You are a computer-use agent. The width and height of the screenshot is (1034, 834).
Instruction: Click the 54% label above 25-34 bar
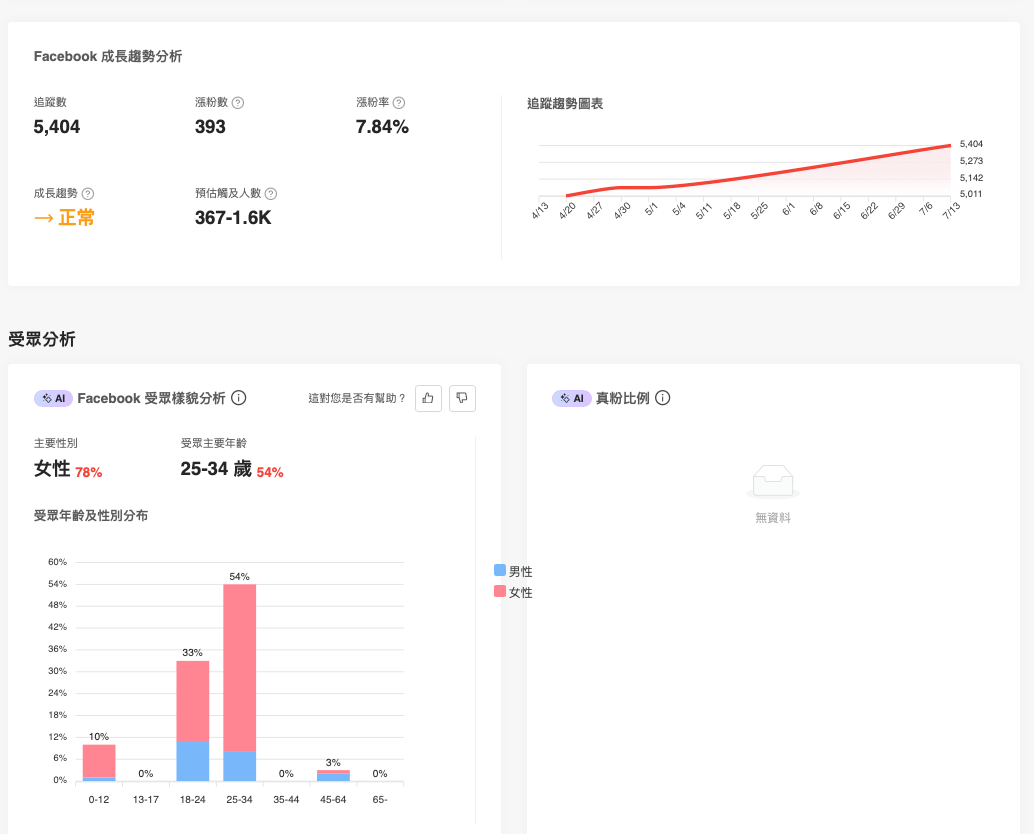tap(239, 577)
